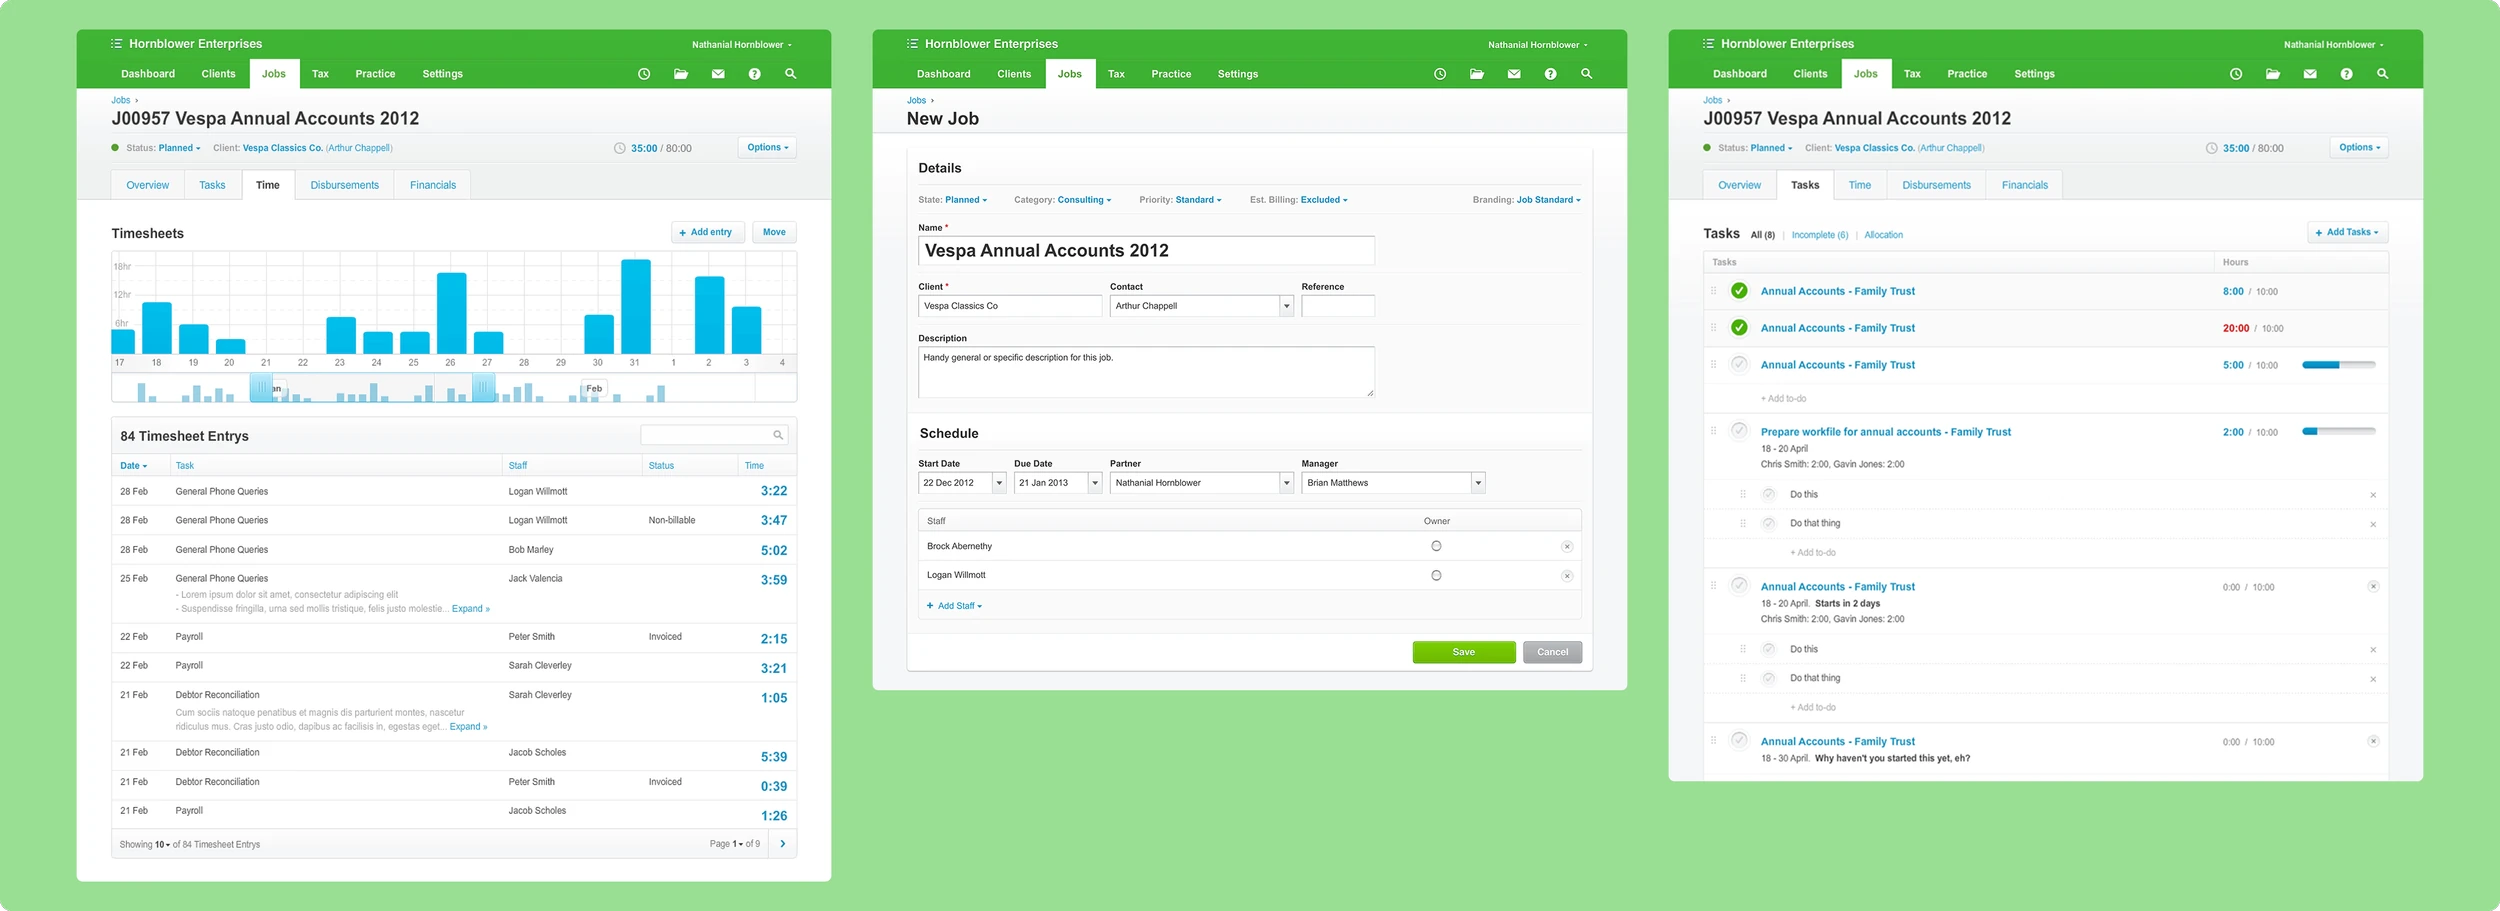The image size is (2500, 911).
Task: Click search icon in Timesheet Entrys search box
Action: point(778,435)
